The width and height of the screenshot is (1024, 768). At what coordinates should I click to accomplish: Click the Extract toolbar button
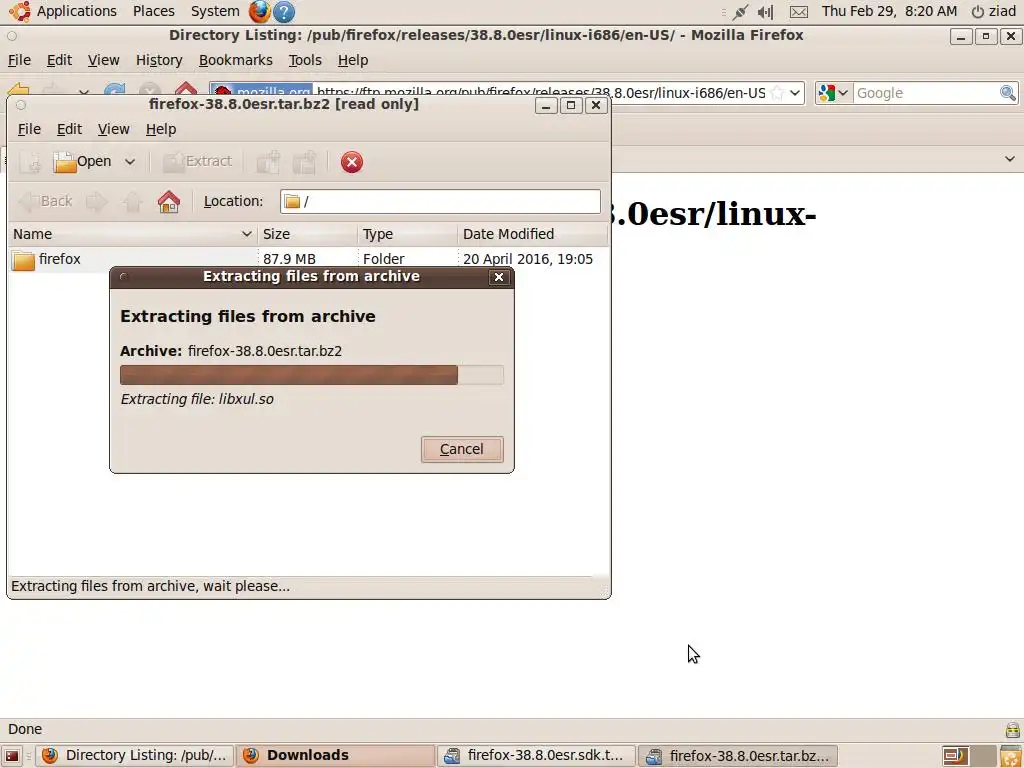click(197, 162)
